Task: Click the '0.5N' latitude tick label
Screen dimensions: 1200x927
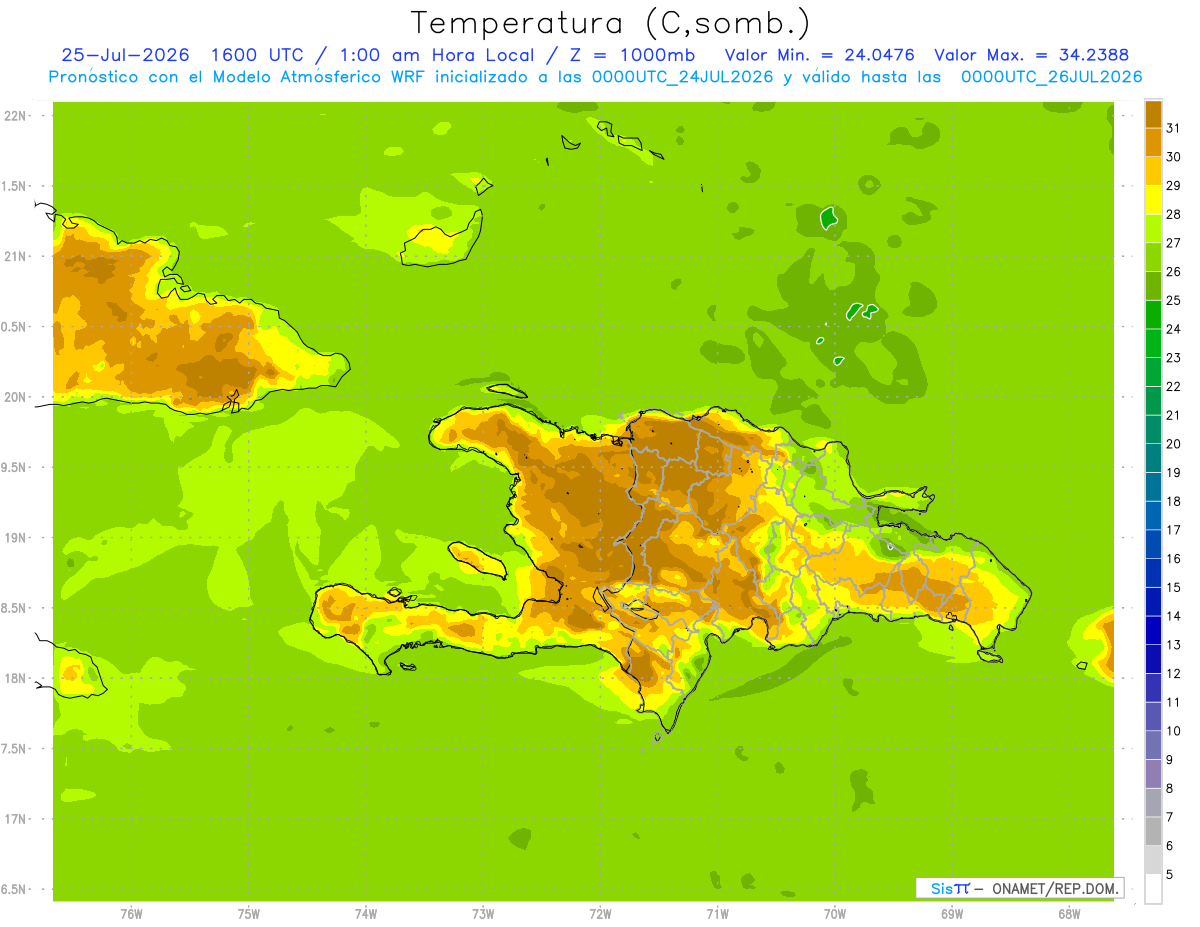Action: coord(15,327)
